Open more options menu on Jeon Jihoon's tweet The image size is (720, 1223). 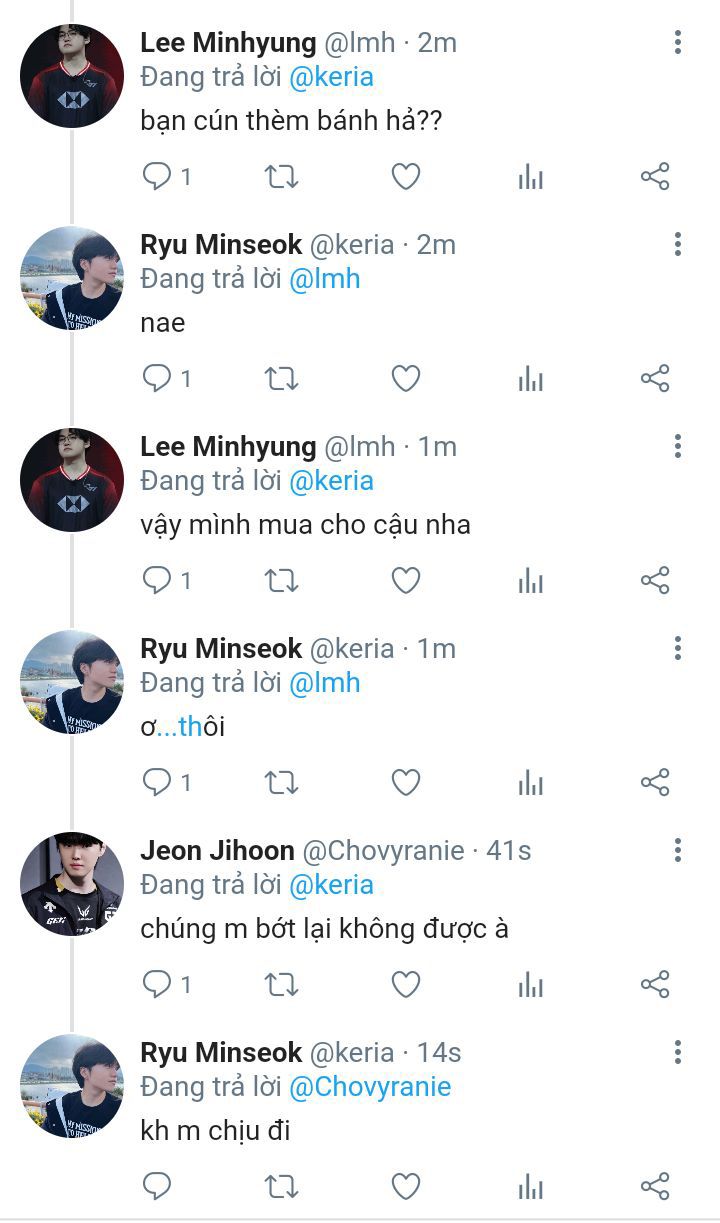coord(678,850)
